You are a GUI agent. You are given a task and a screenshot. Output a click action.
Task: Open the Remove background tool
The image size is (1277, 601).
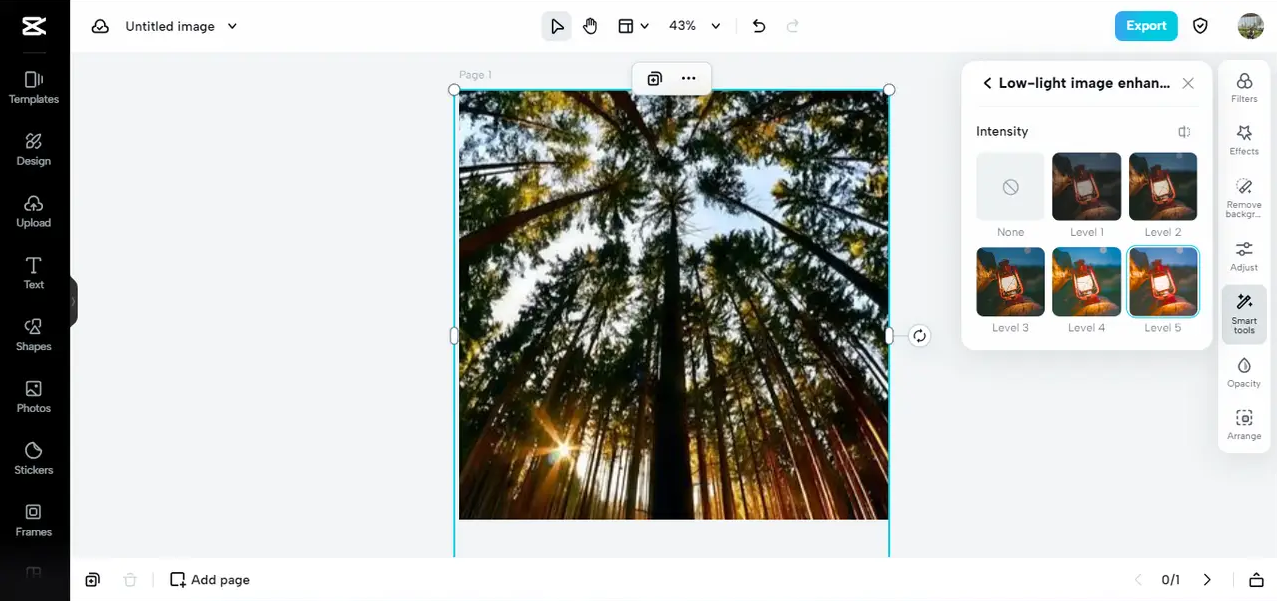(x=1244, y=198)
